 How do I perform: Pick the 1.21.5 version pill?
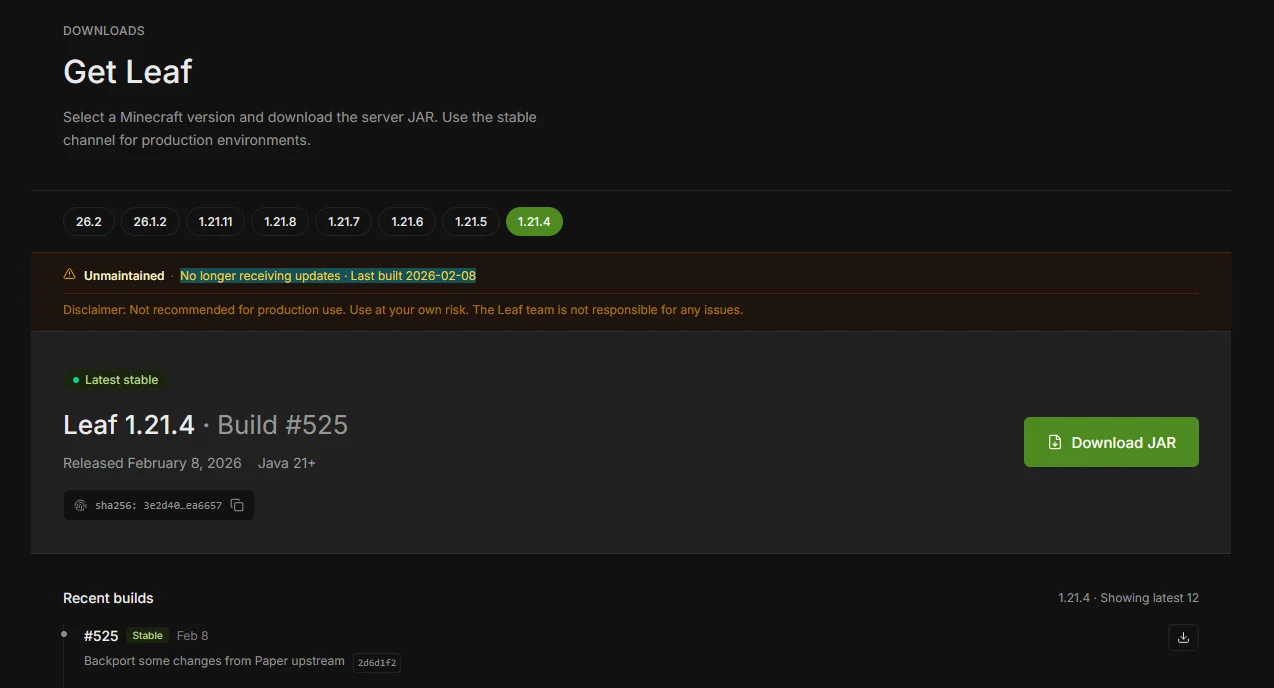click(471, 221)
